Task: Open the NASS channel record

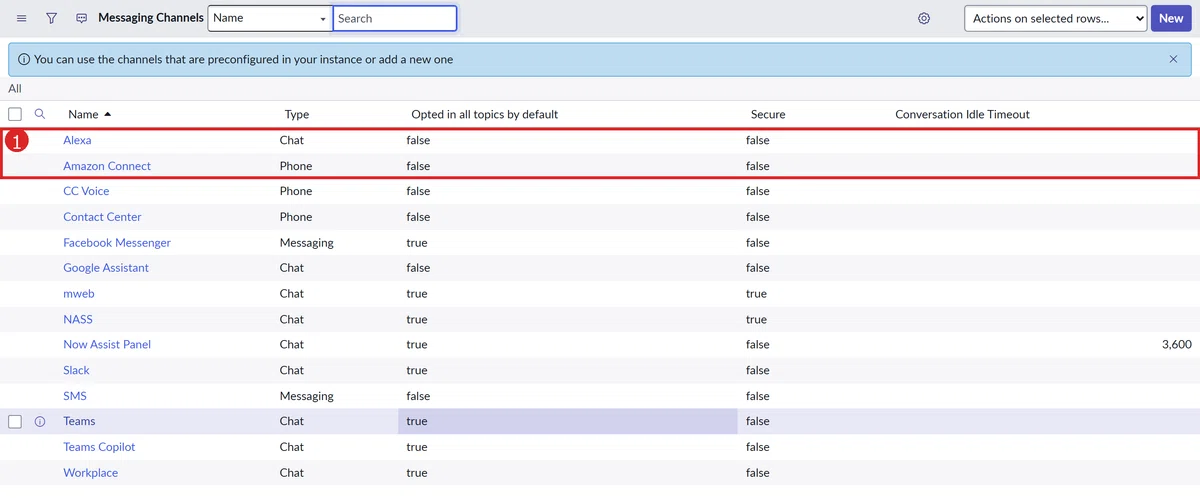Action: pyautogui.click(x=78, y=320)
